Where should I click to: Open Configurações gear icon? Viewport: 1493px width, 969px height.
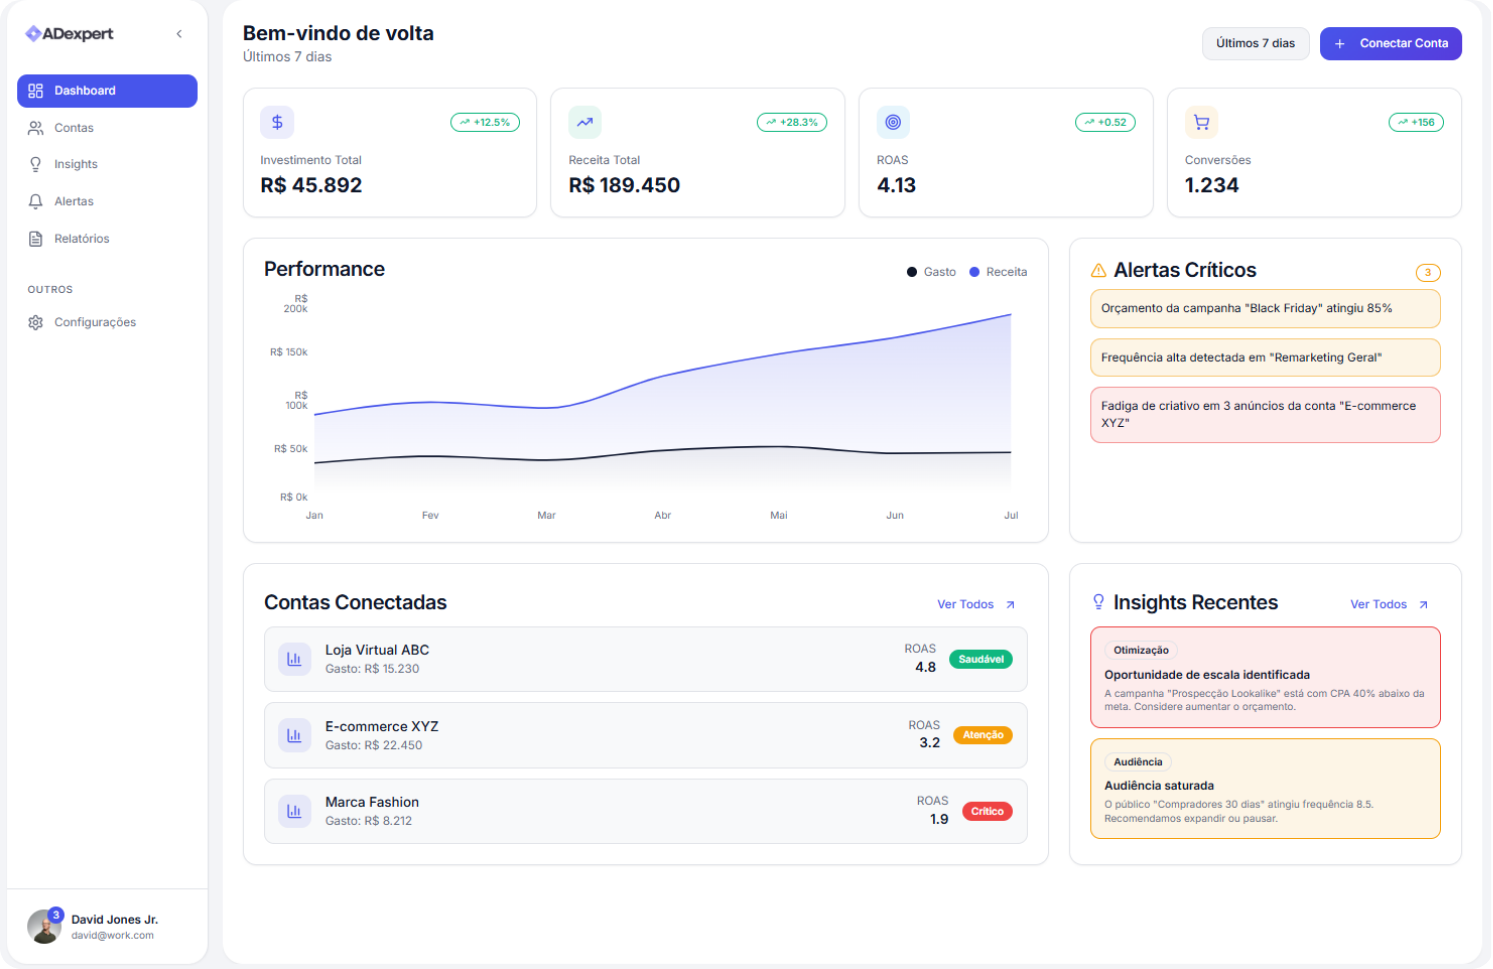tap(36, 323)
